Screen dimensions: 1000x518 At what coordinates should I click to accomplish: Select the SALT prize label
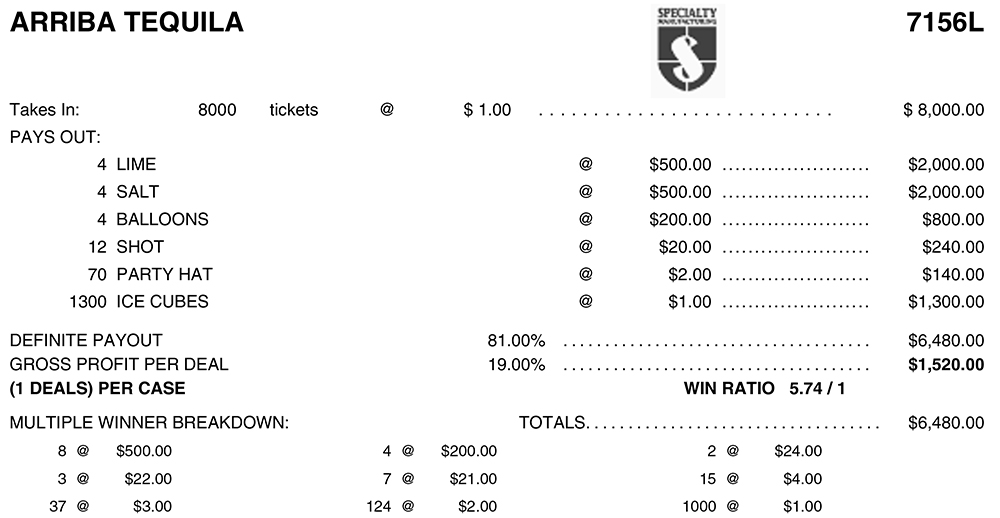[137, 192]
